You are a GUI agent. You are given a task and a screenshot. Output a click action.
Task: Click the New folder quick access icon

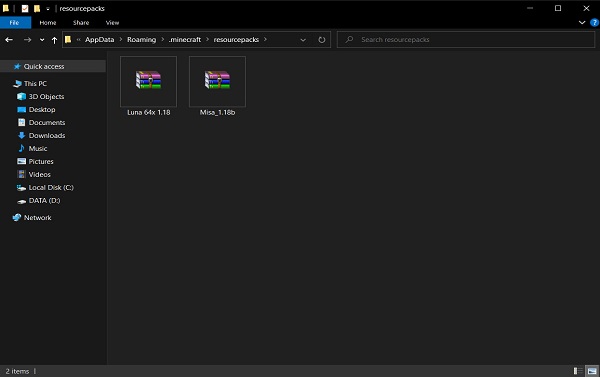(37, 8)
